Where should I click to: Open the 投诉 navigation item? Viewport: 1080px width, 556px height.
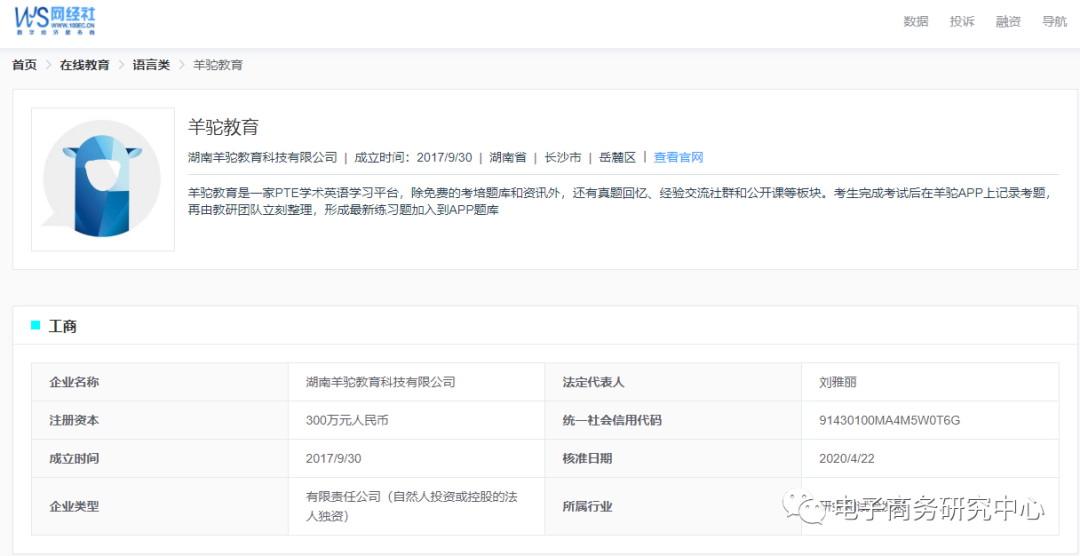(962, 21)
